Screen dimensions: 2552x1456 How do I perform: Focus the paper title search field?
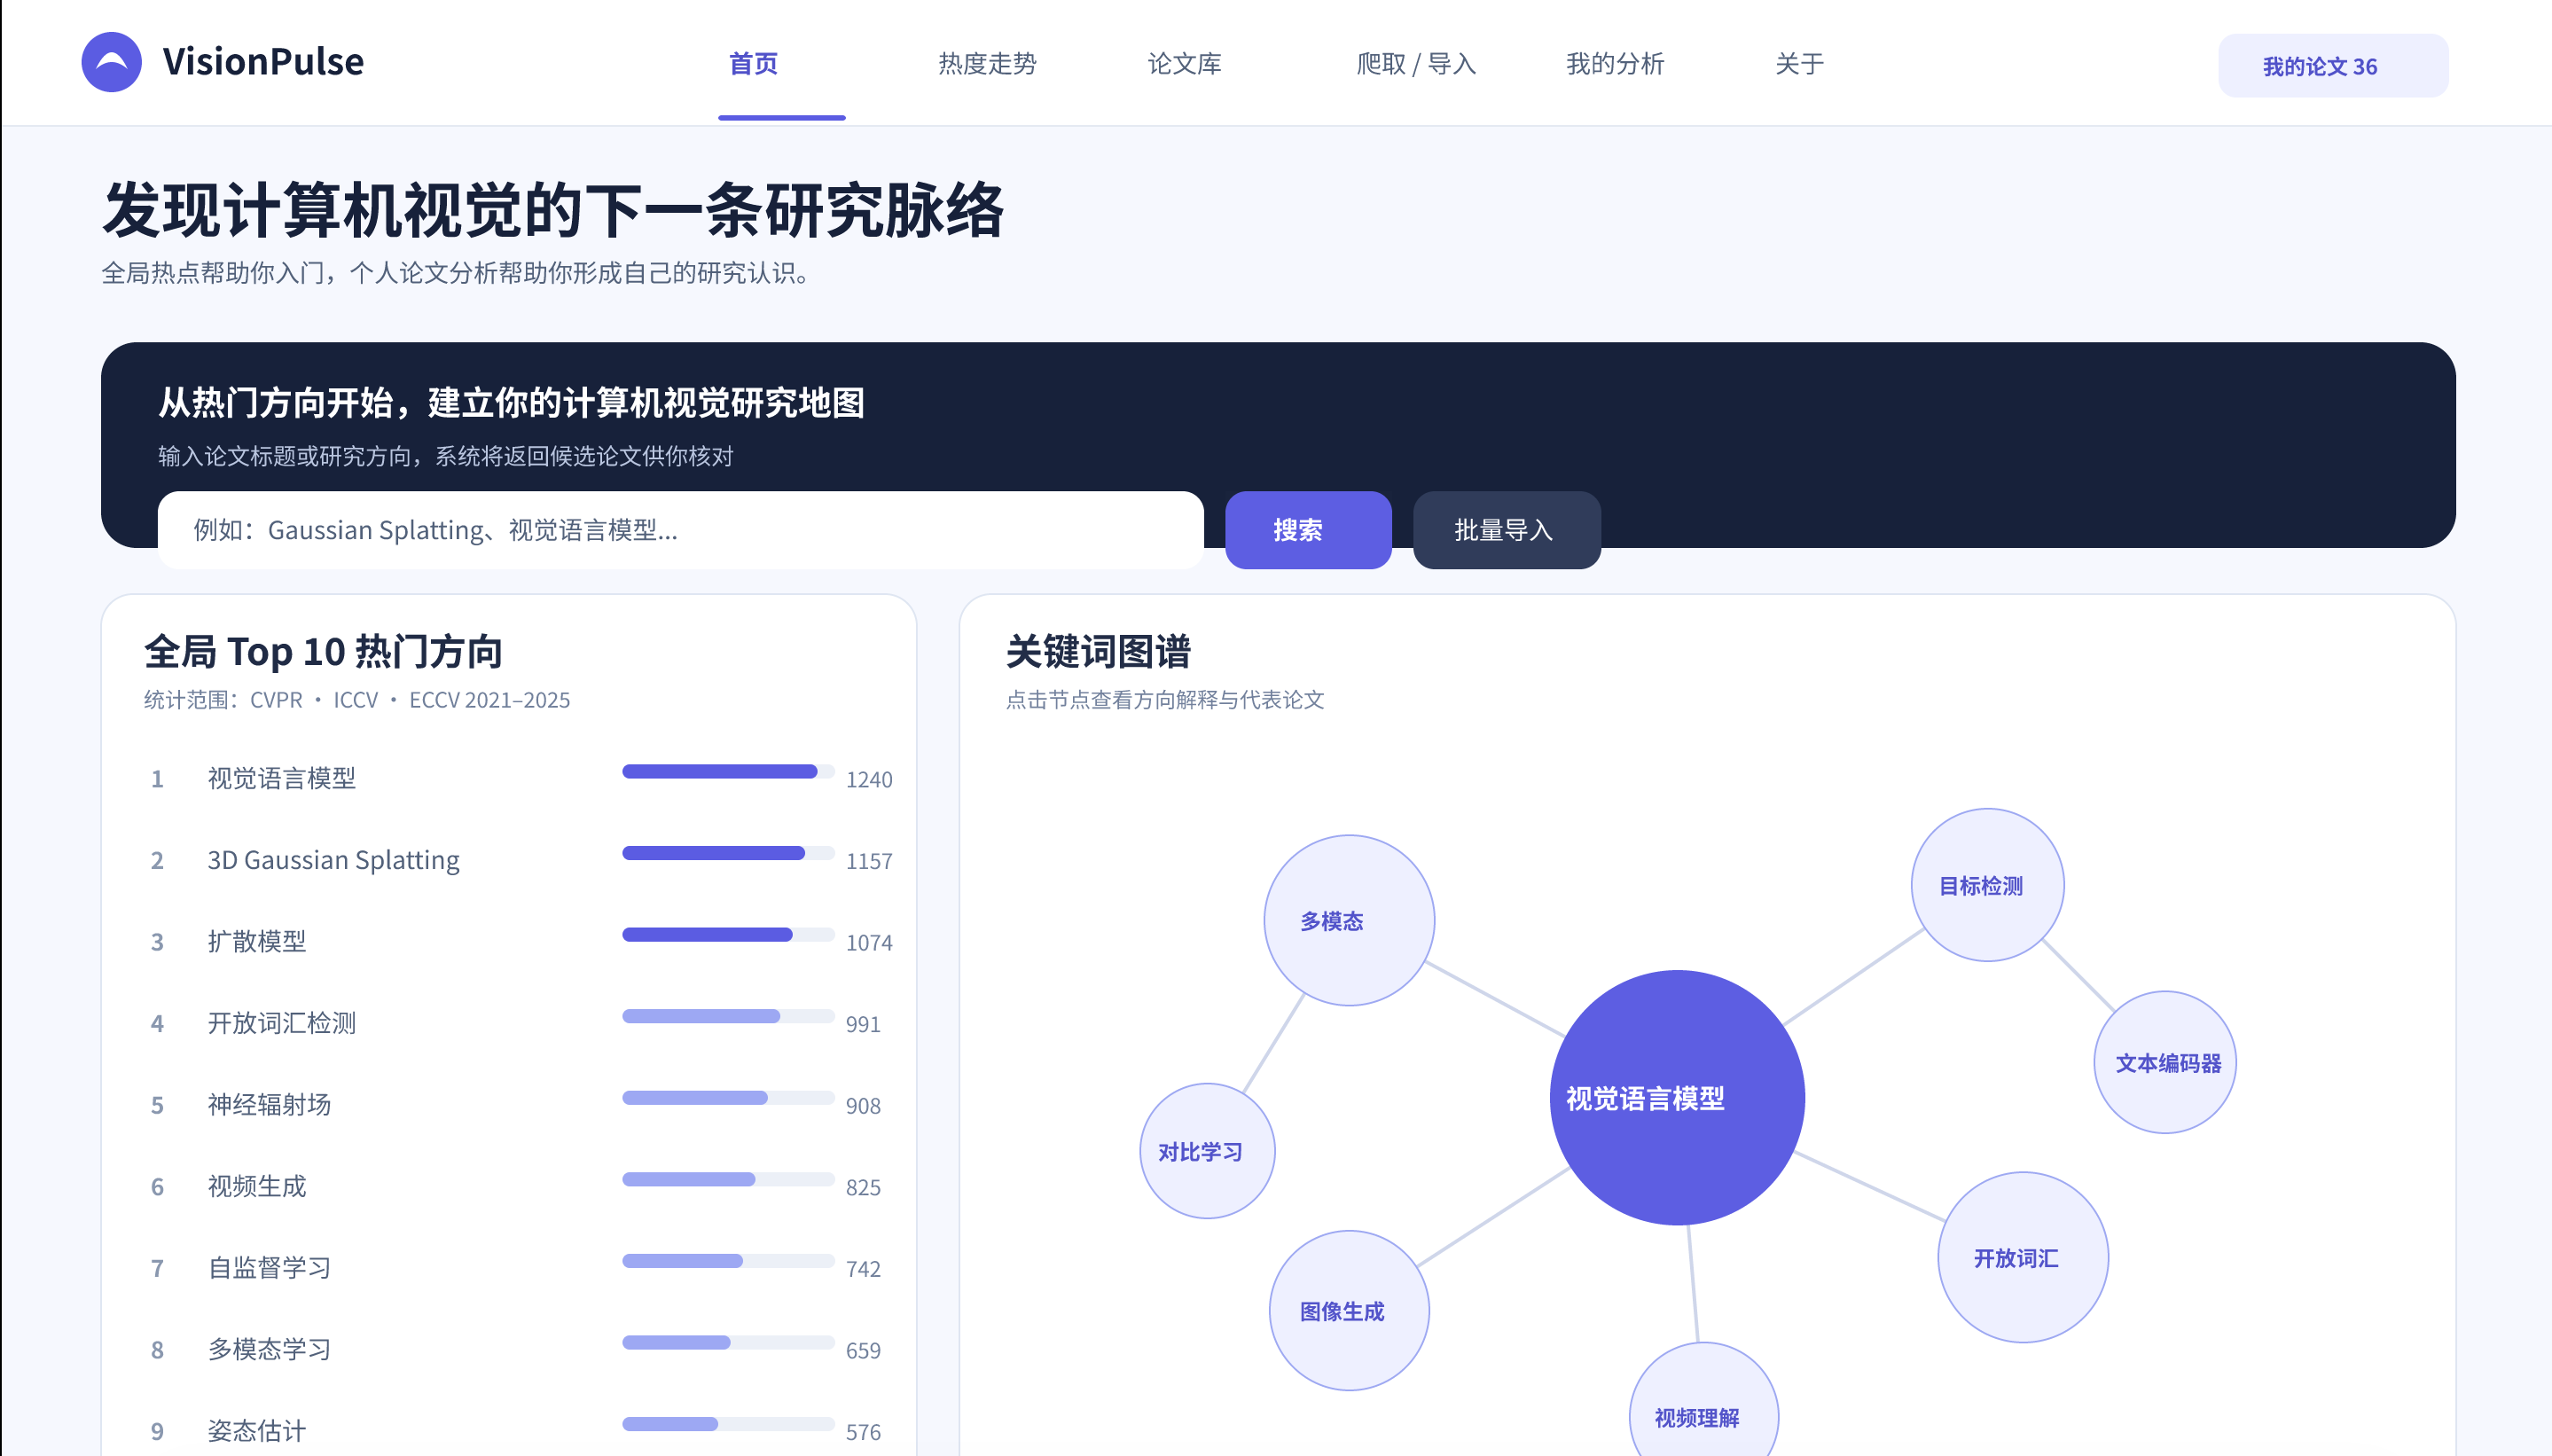click(680, 530)
